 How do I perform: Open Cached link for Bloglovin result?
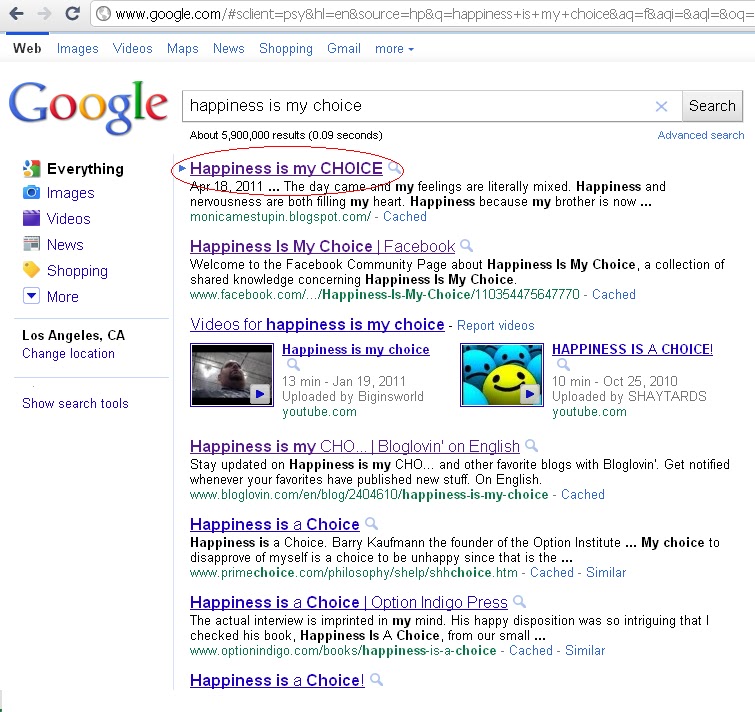point(583,495)
